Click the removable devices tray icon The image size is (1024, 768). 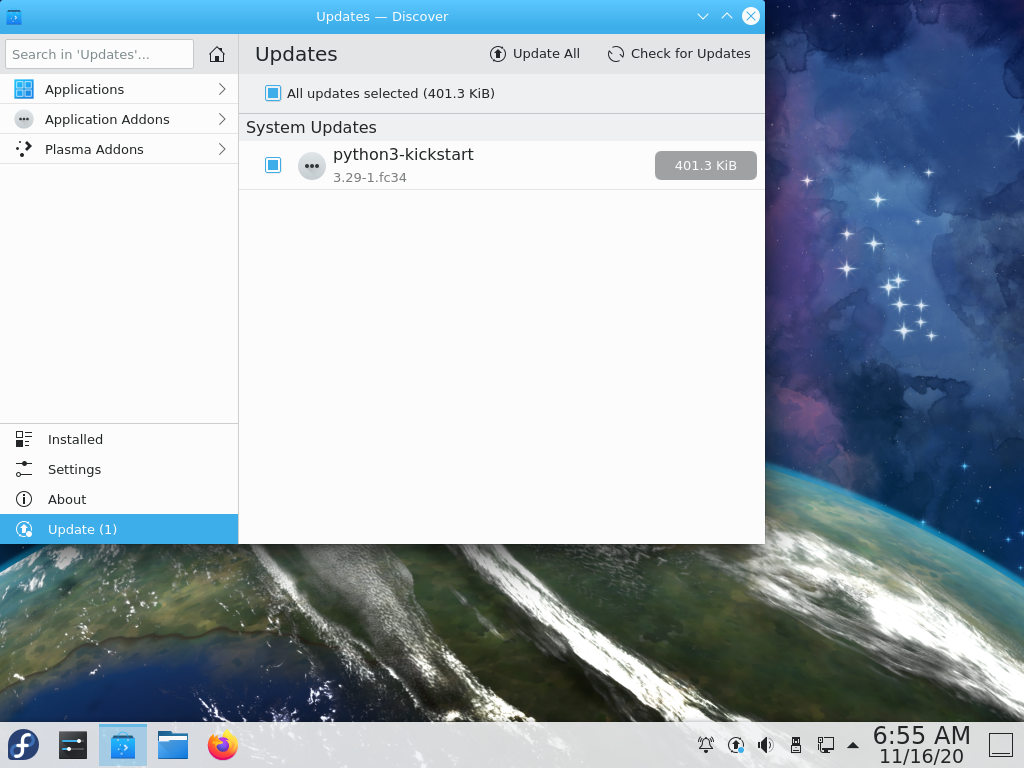point(795,744)
